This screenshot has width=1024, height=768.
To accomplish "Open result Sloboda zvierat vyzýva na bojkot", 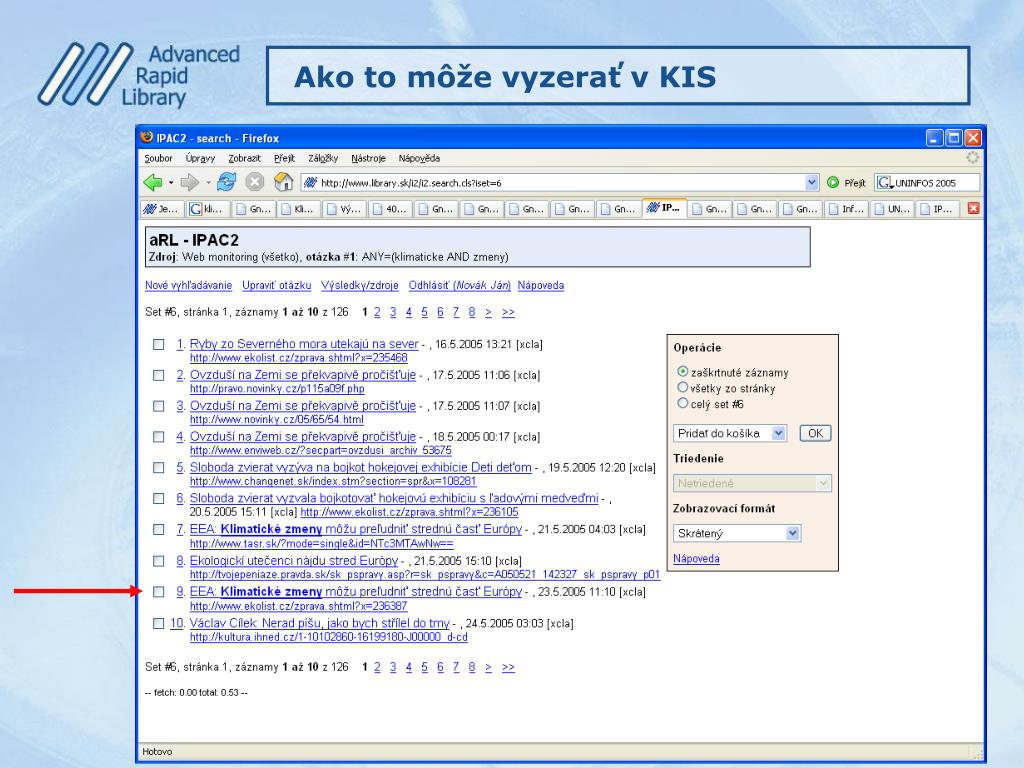I will [x=360, y=468].
